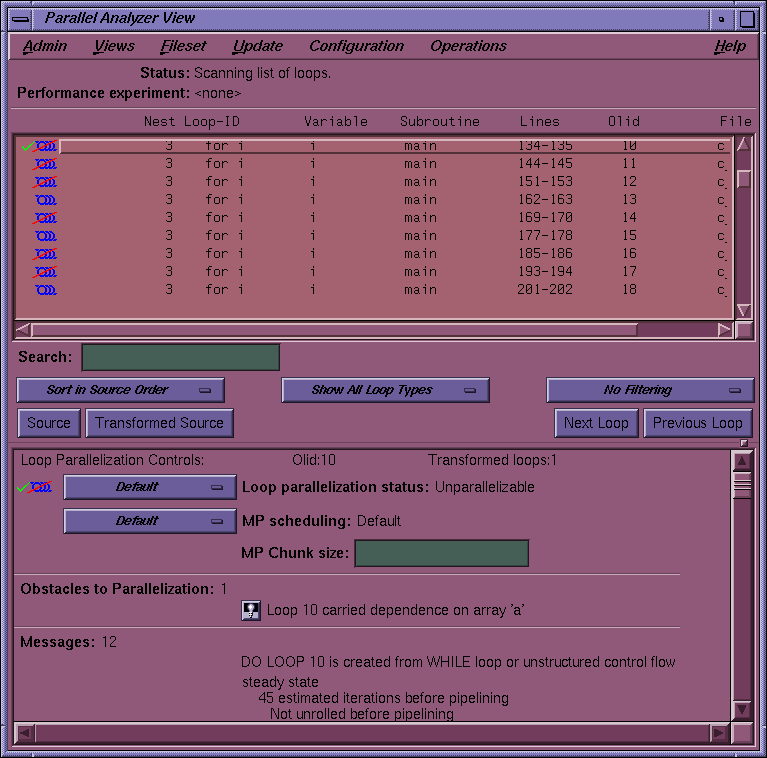
Task: Click the detail pane vertical scrollbar thumb
Action: coord(742,486)
